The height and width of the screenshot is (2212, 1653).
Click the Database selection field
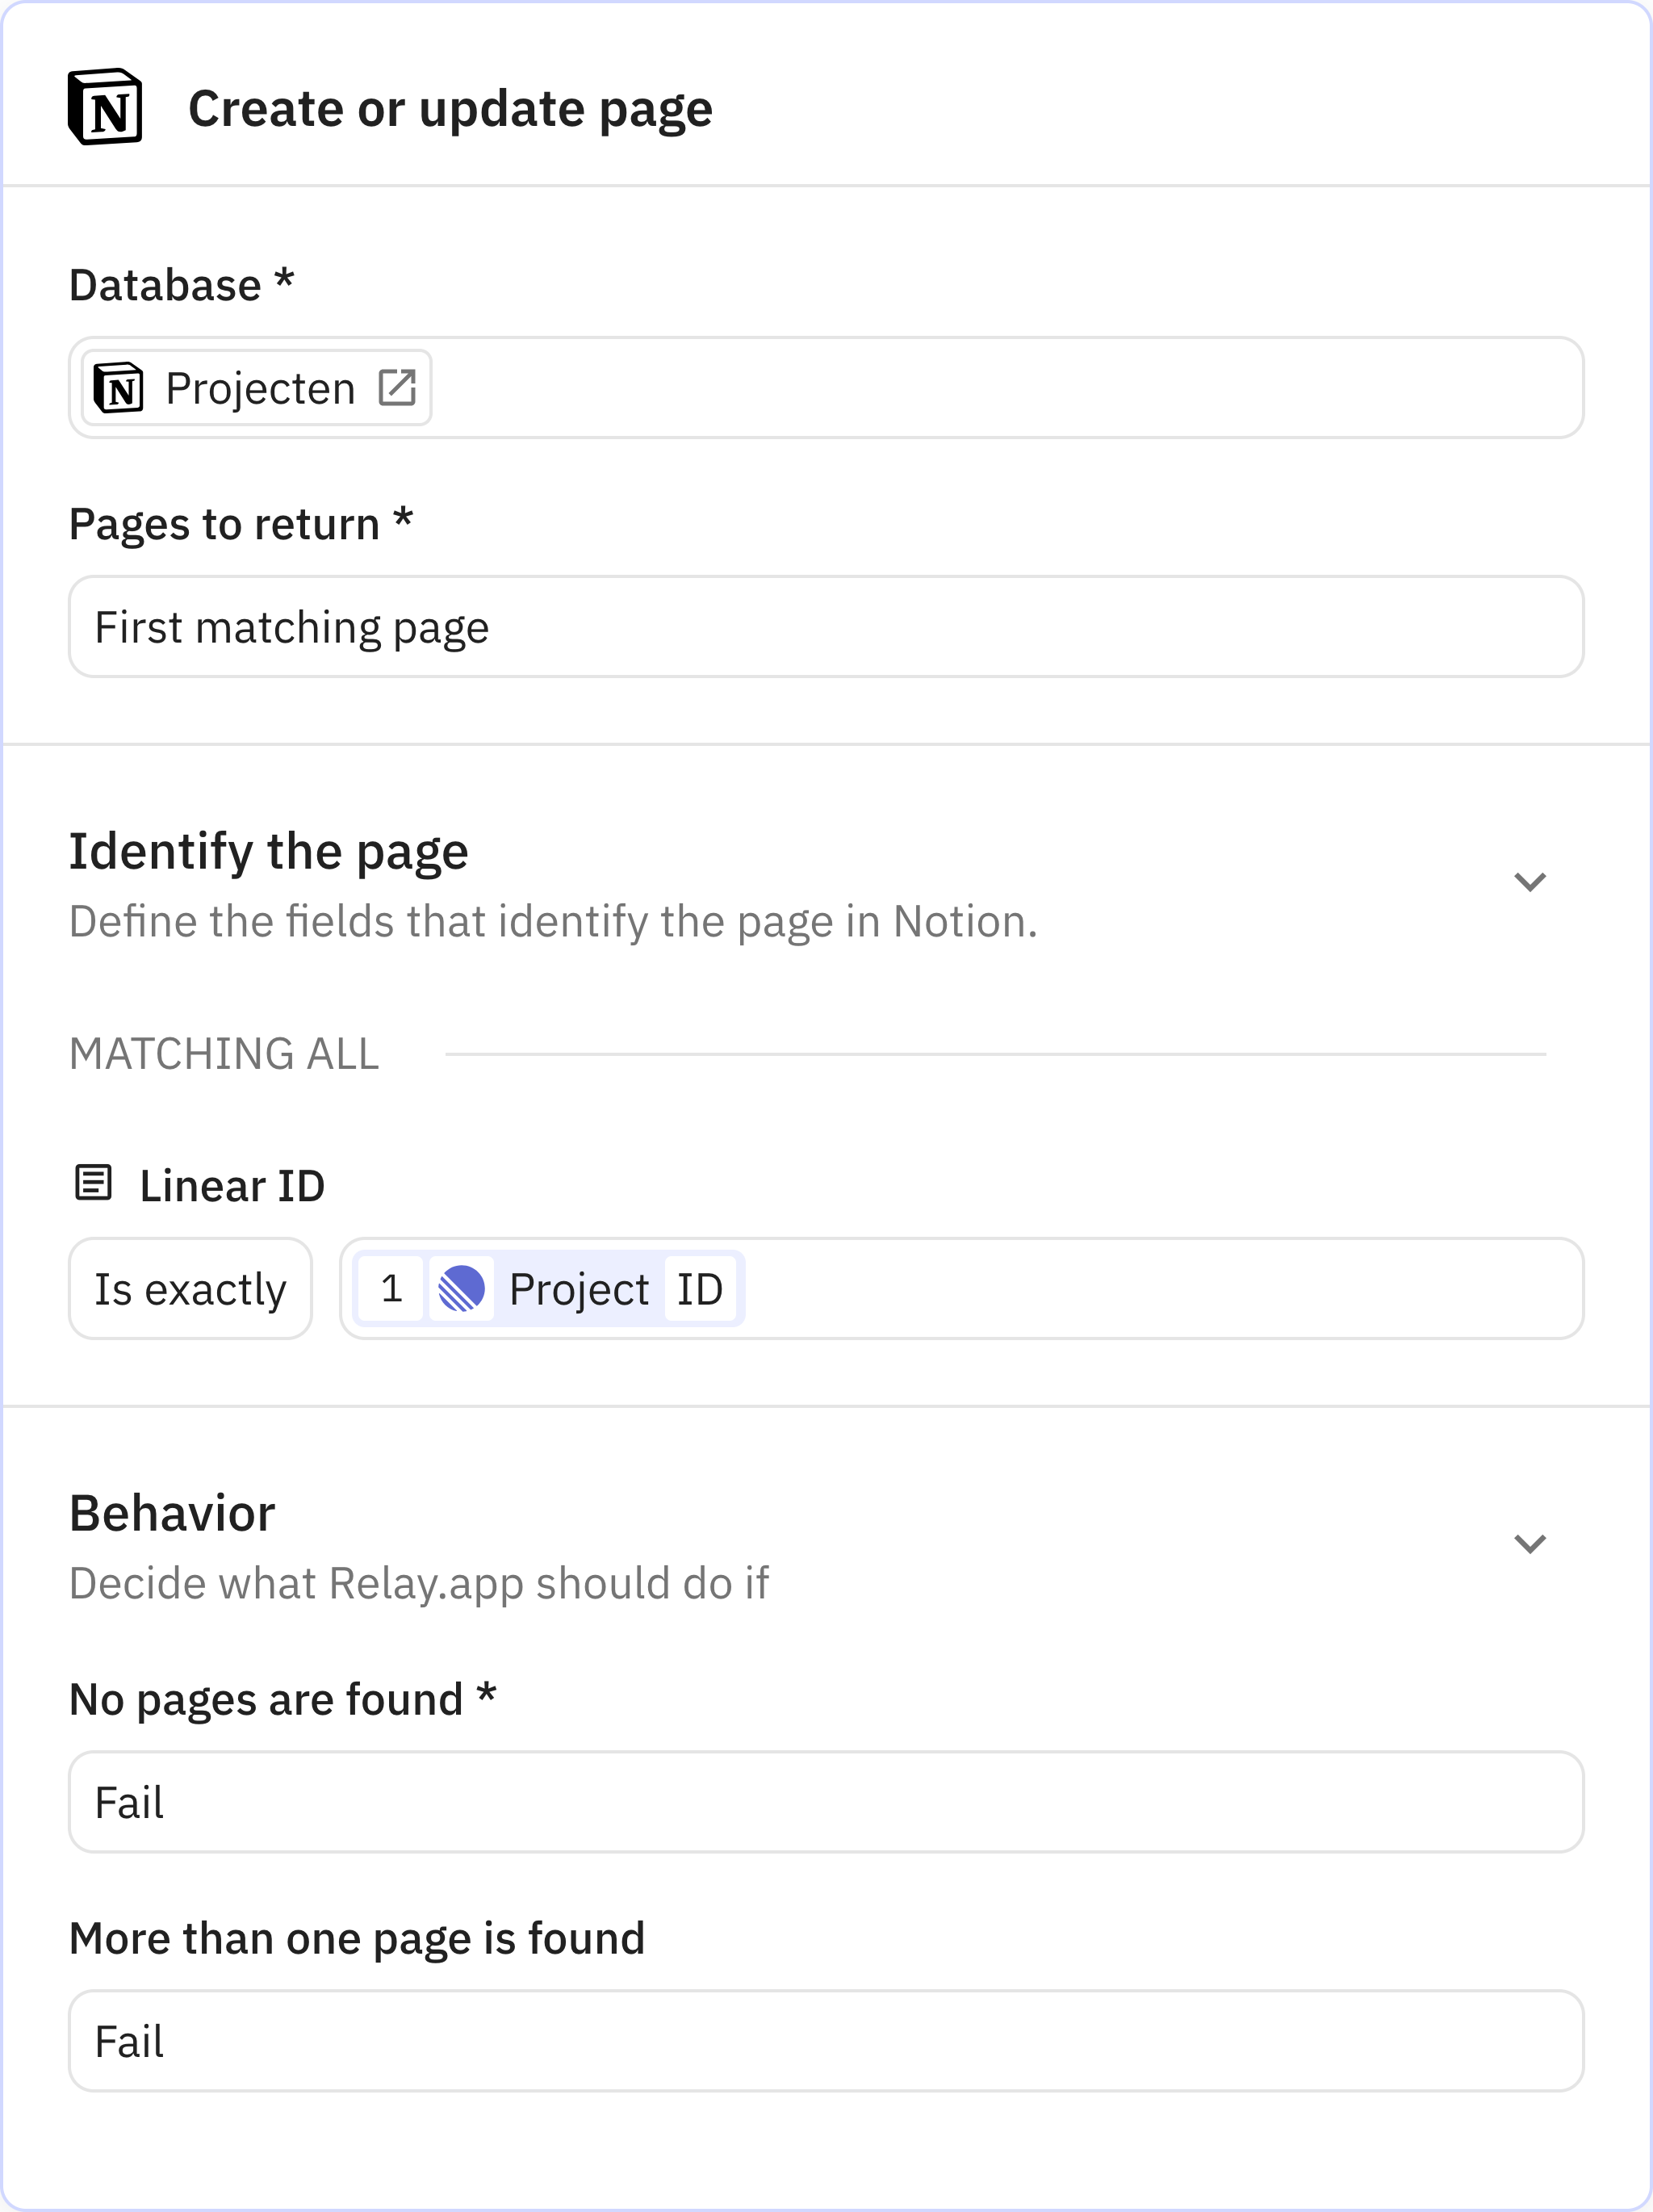pyautogui.click(x=826, y=388)
